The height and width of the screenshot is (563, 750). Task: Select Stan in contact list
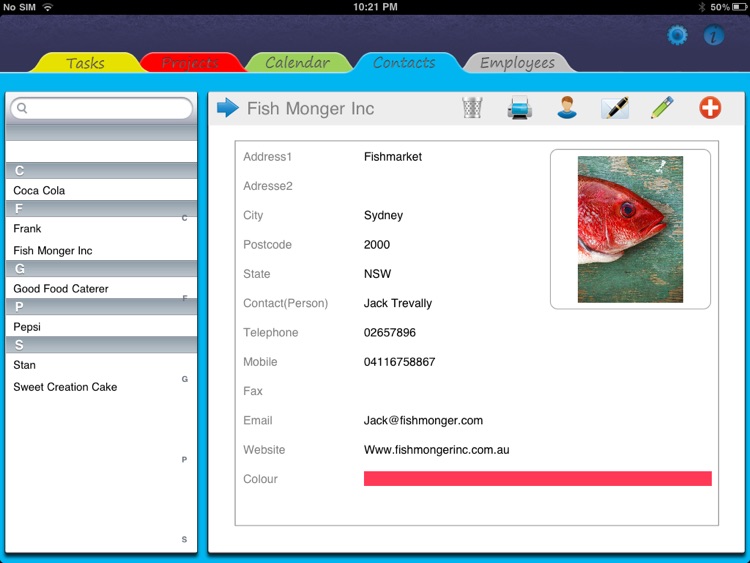click(x=101, y=365)
